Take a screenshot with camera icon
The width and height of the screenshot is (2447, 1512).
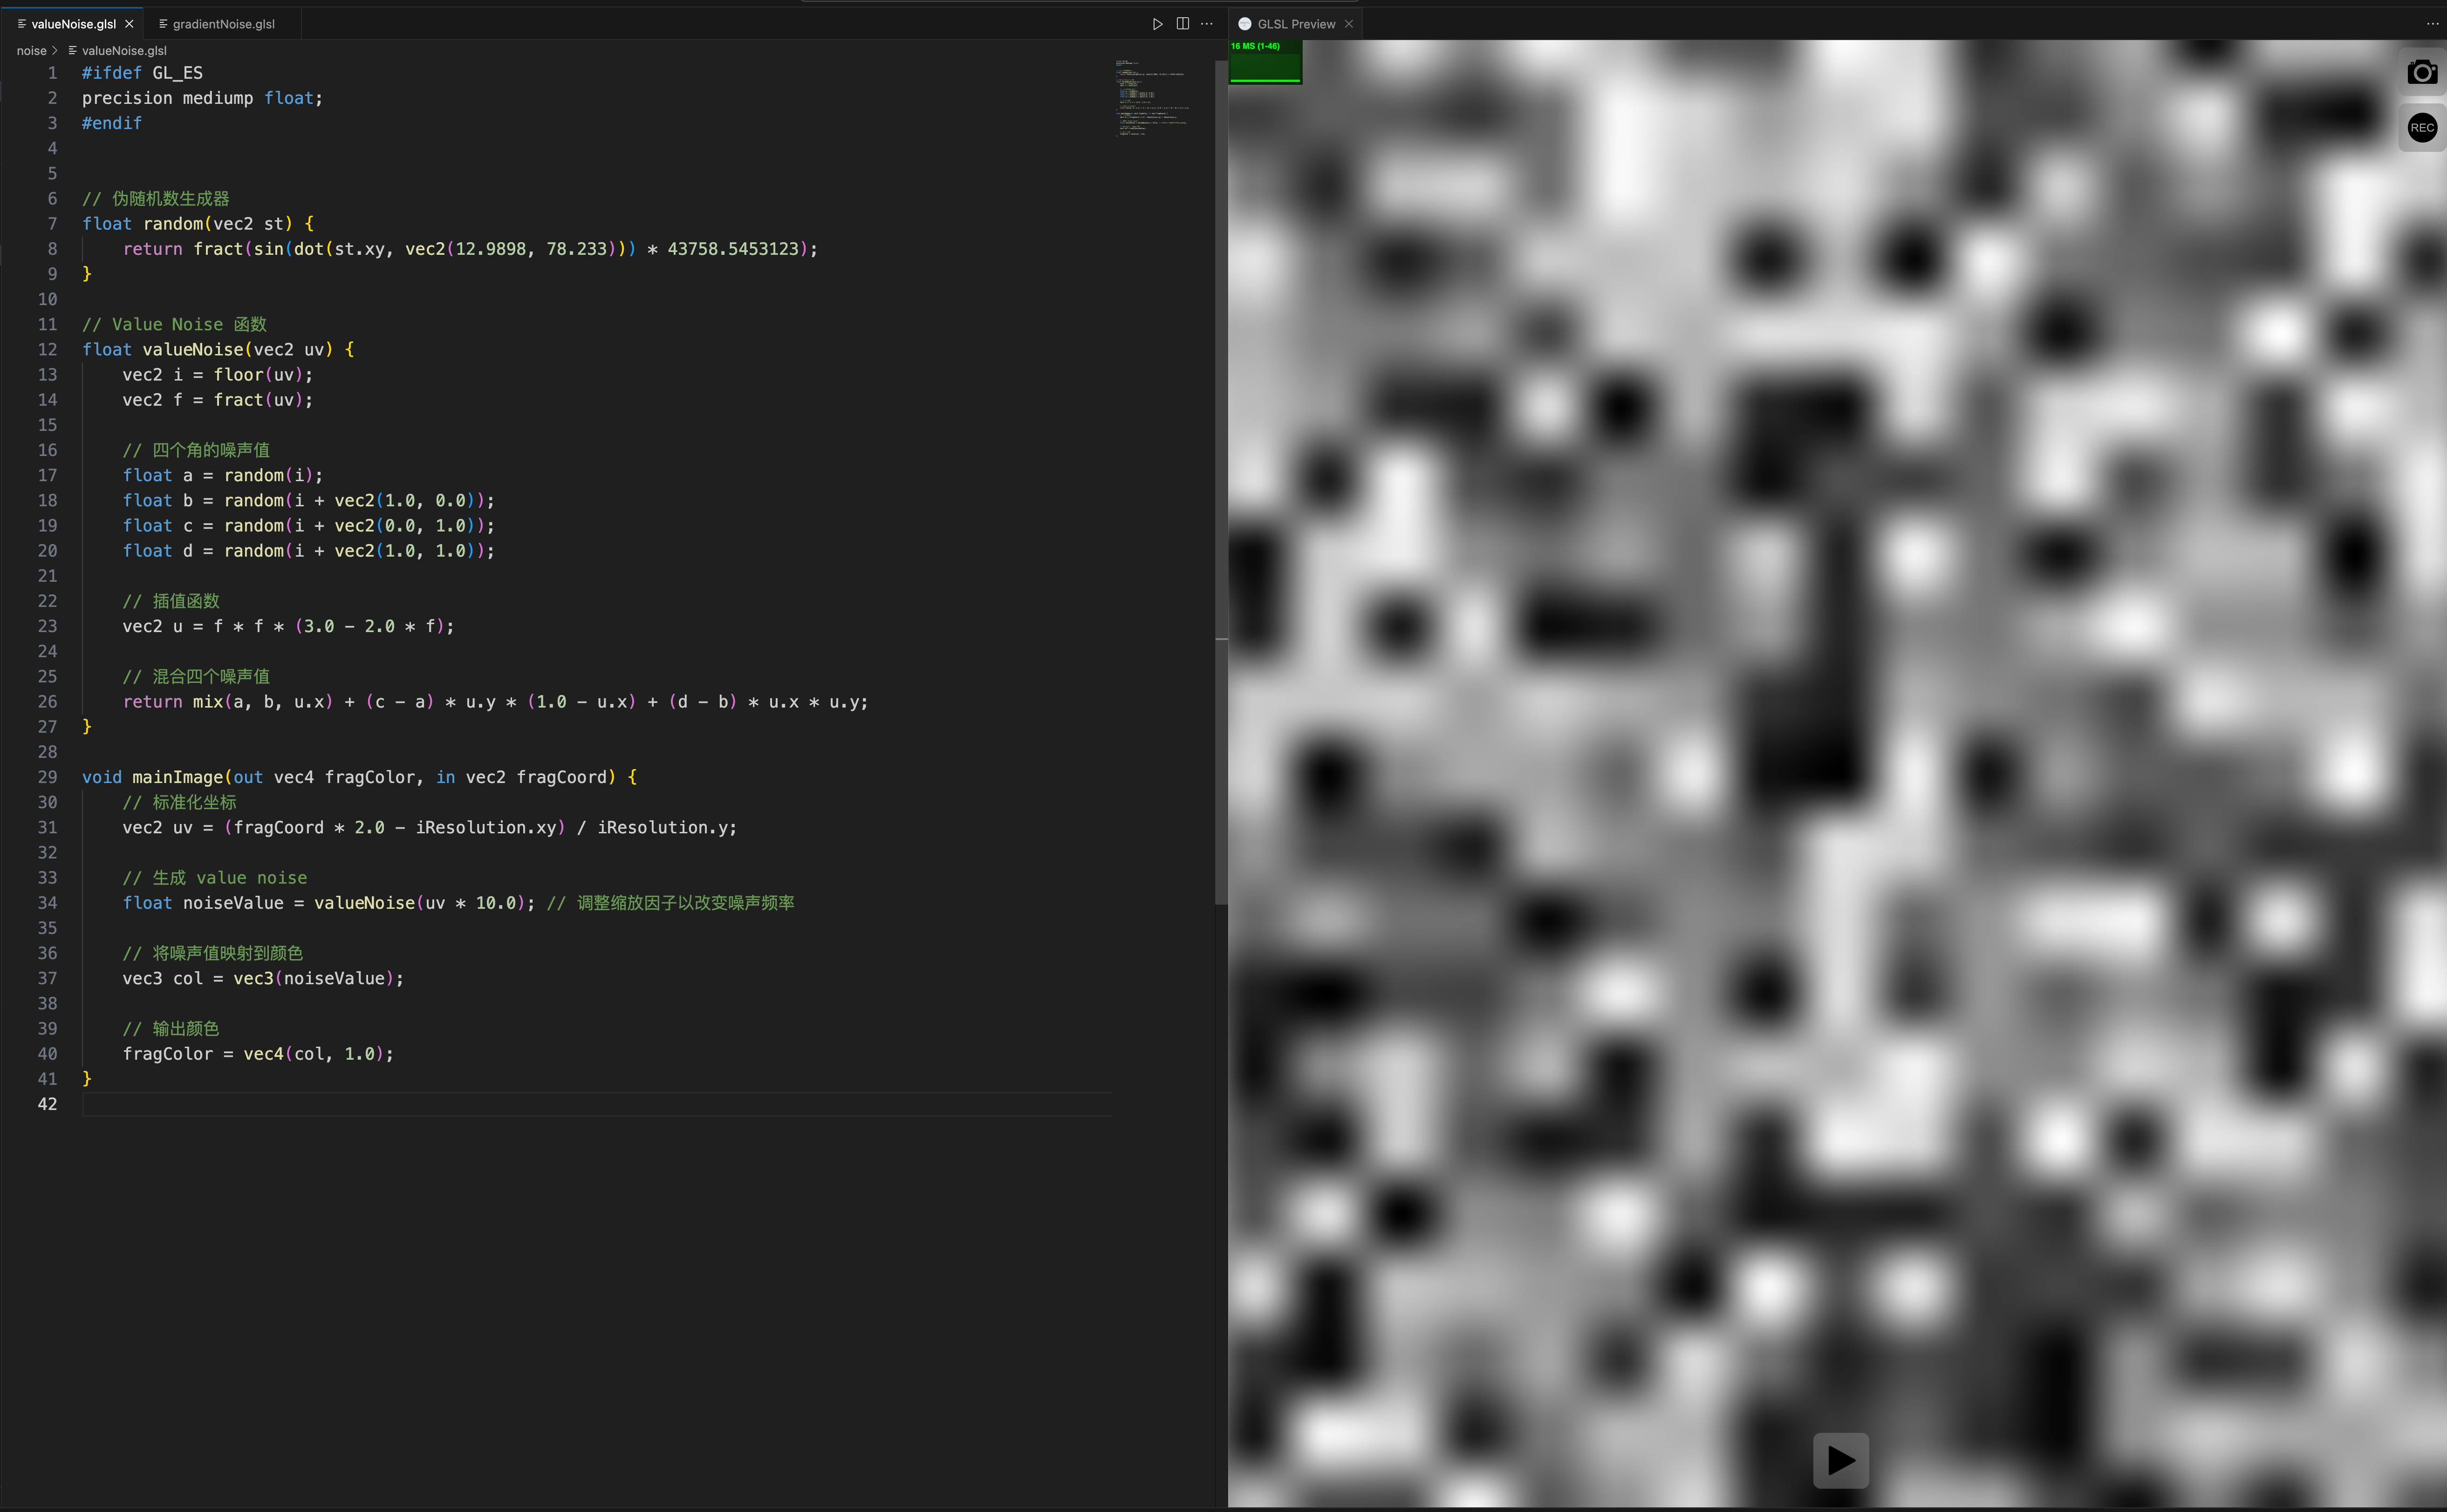coord(2421,72)
